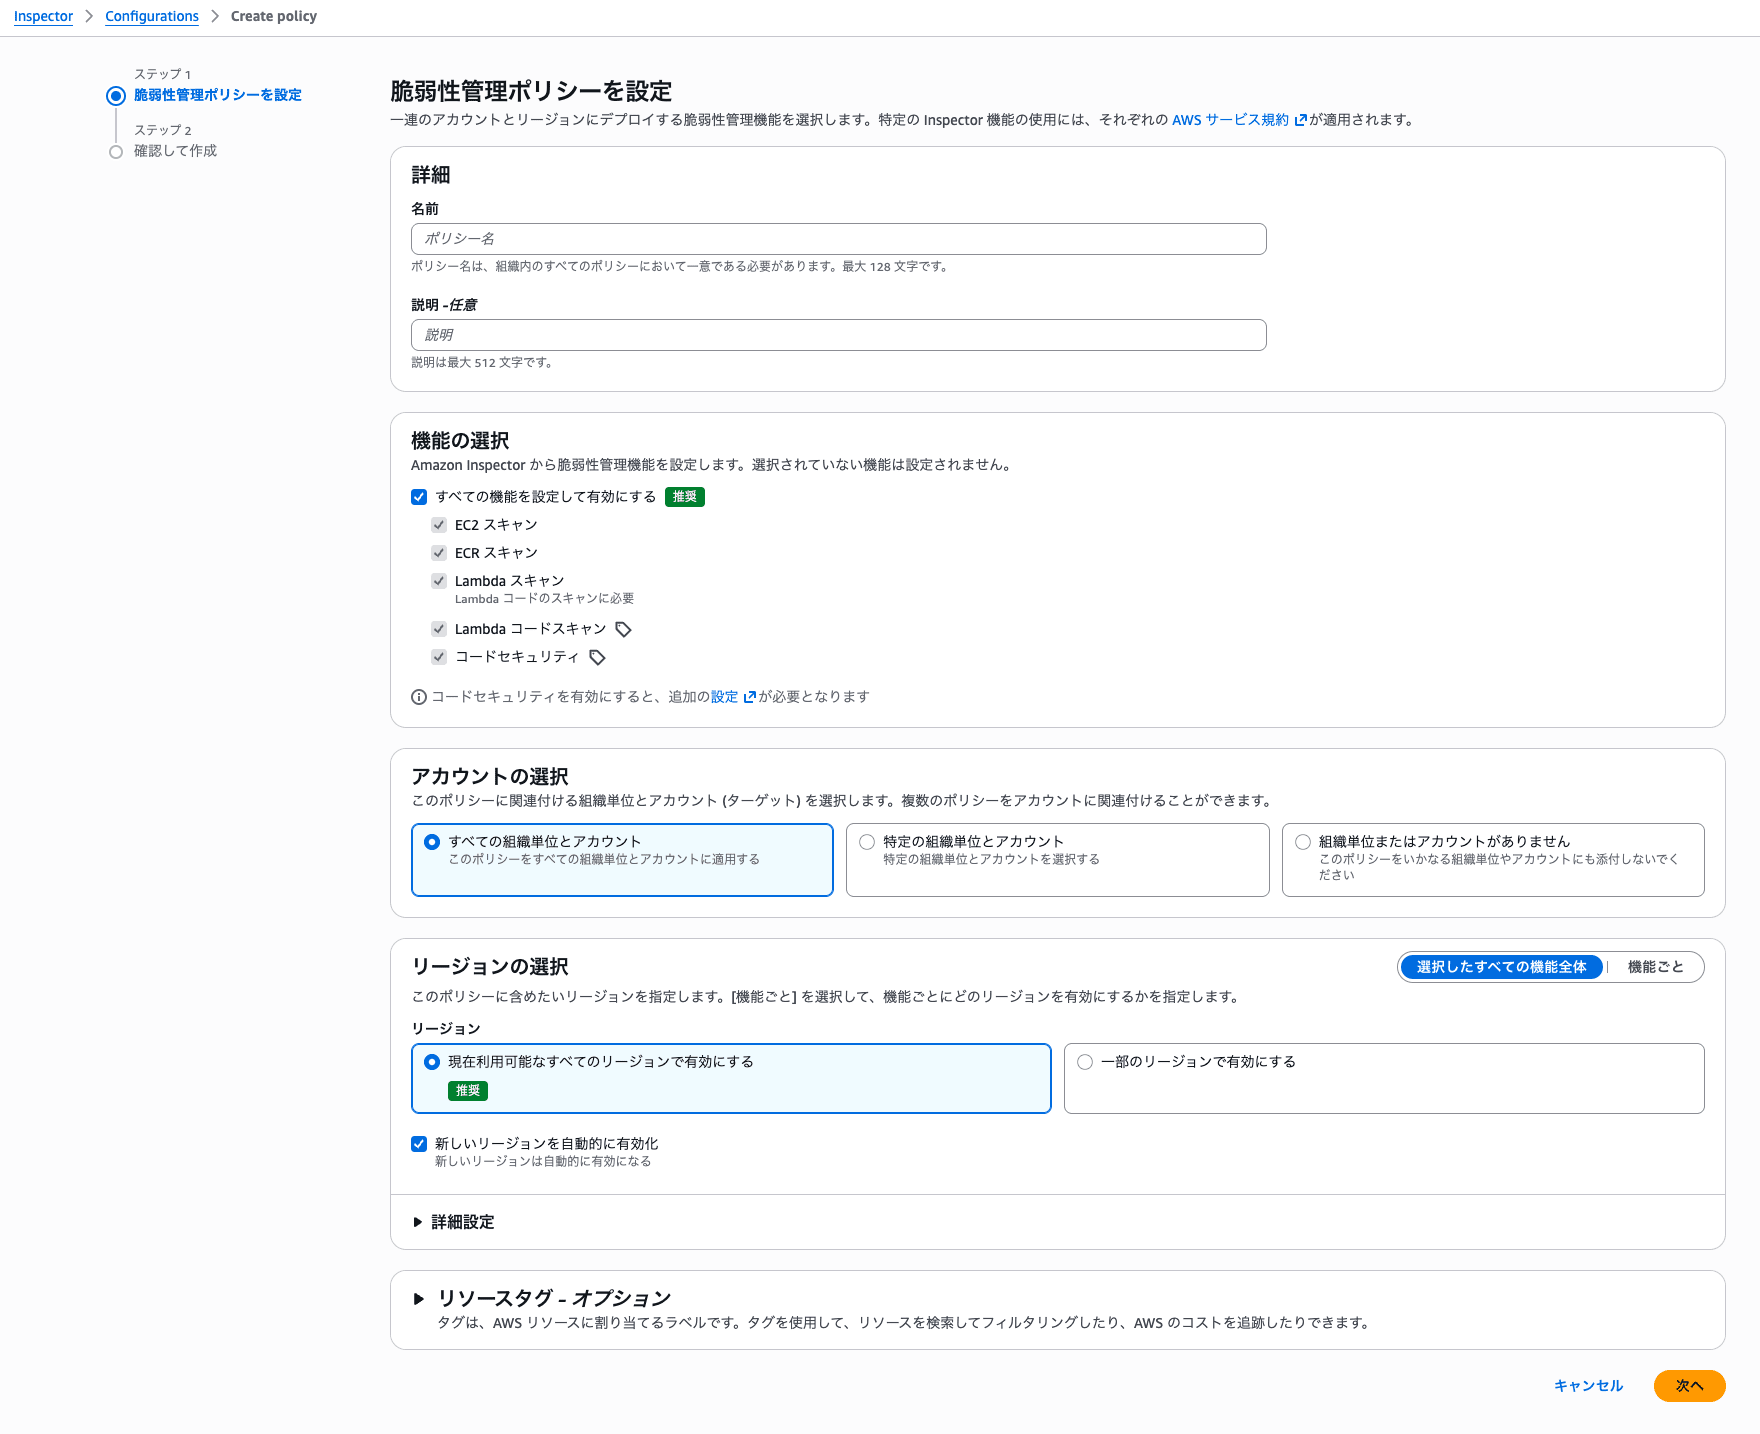This screenshot has width=1760, height=1434.
Task: Click the tag icon beside Lambda コードスキャン
Action: click(623, 629)
